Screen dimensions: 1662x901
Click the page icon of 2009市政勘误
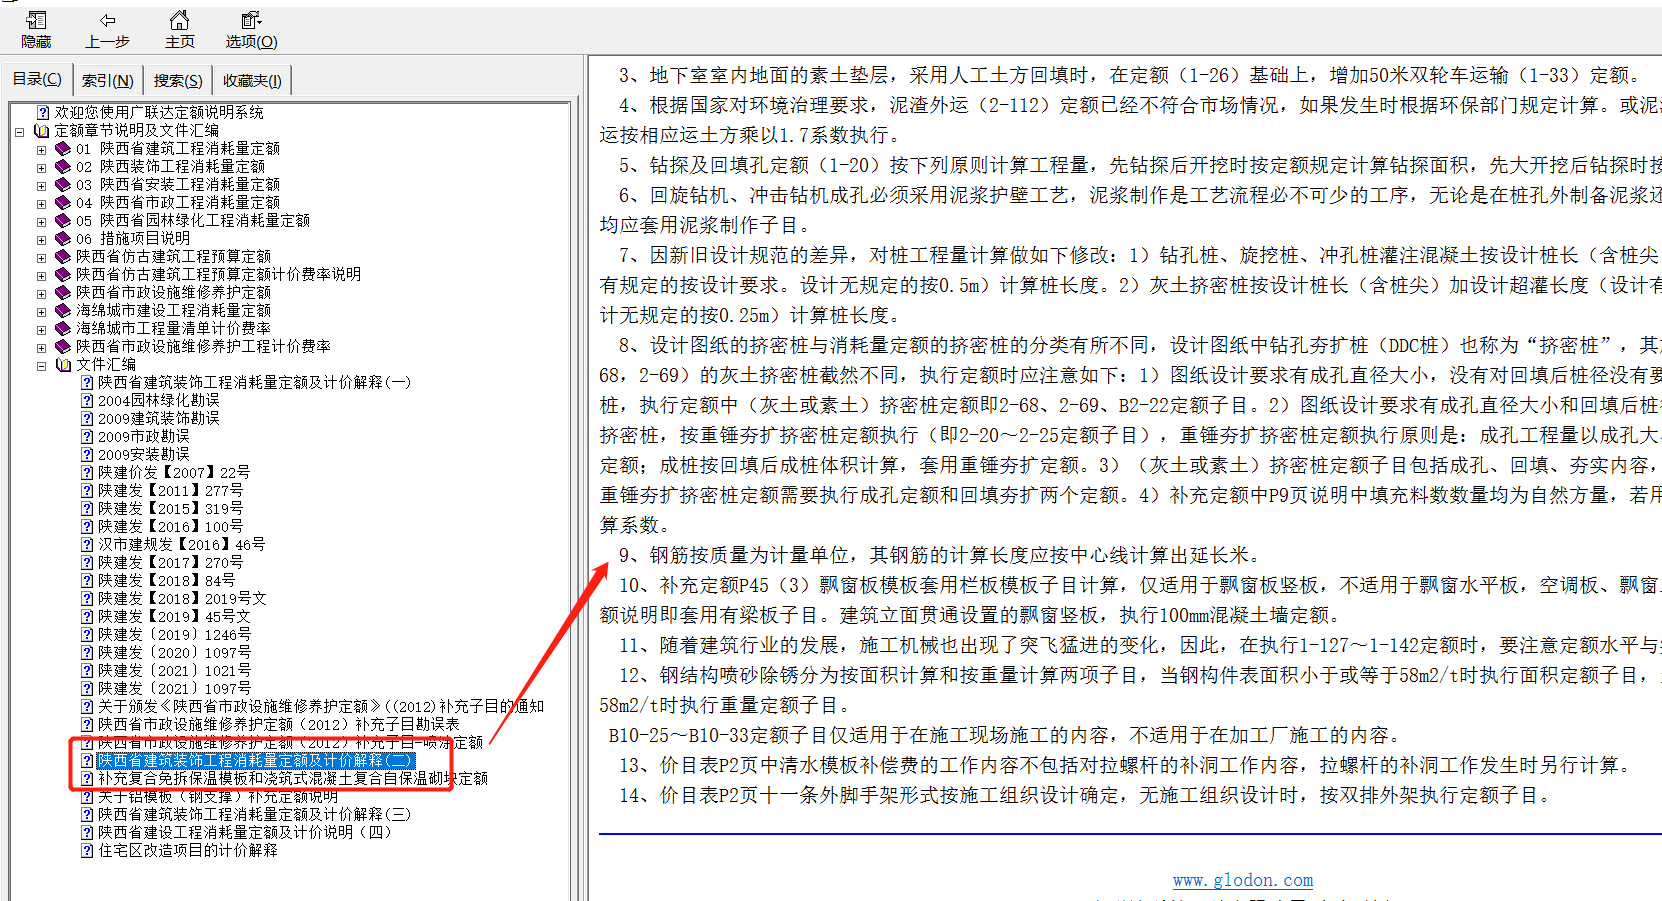pyautogui.click(x=87, y=436)
